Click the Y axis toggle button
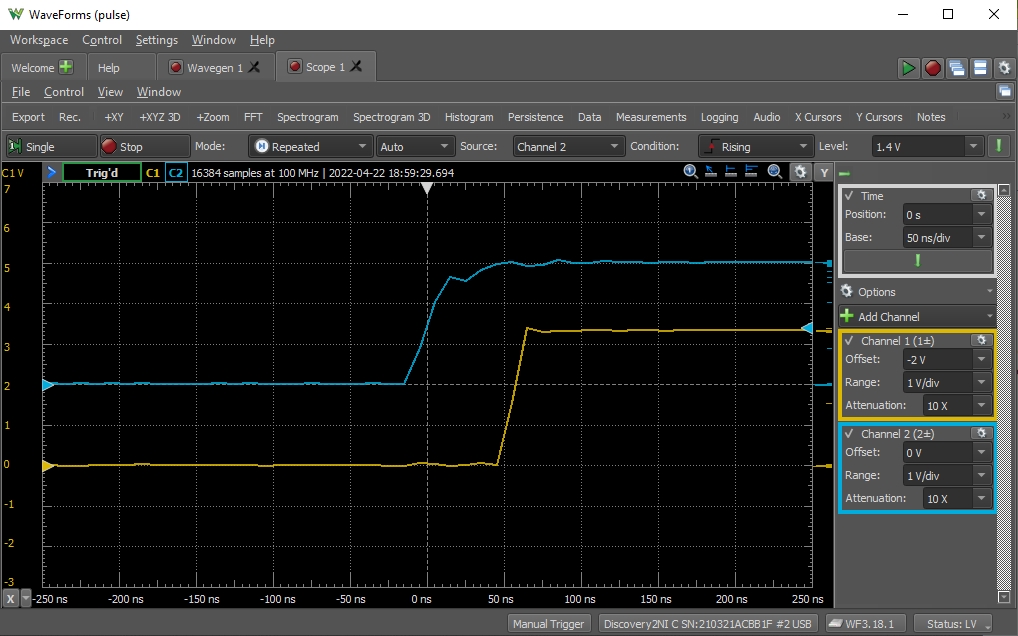The width and height of the screenshot is (1018, 636). coord(824,172)
